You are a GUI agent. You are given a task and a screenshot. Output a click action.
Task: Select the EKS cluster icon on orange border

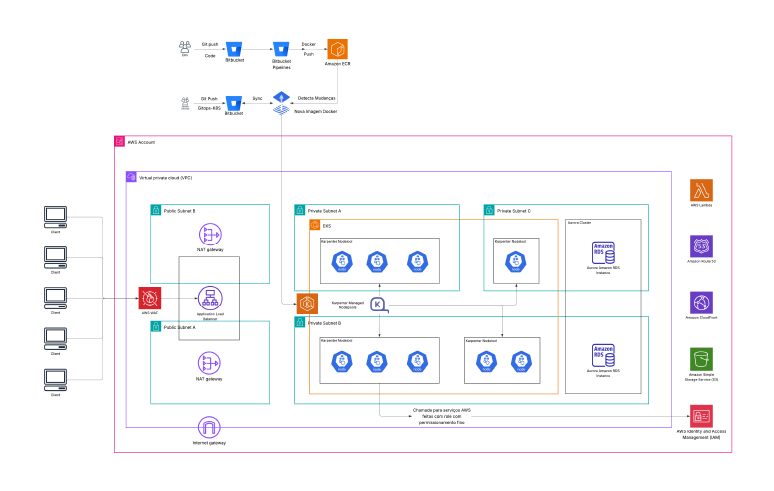click(307, 303)
